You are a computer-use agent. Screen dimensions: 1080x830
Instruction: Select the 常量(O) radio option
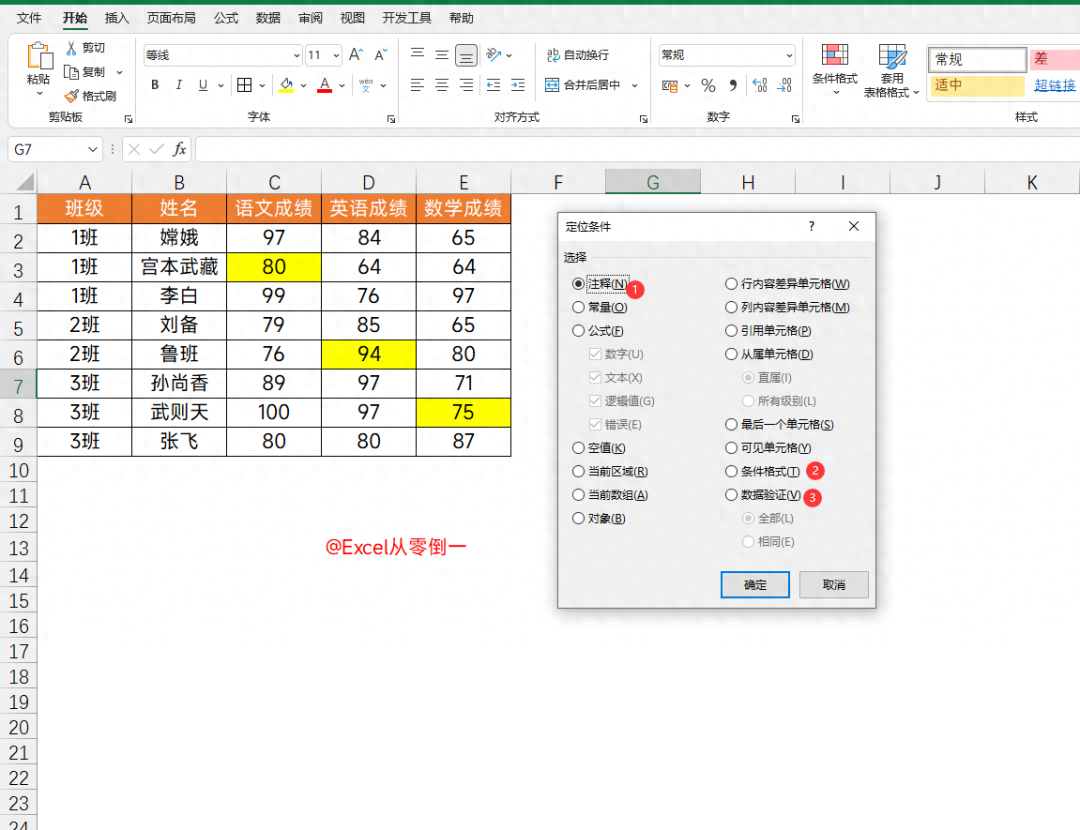pyautogui.click(x=579, y=307)
